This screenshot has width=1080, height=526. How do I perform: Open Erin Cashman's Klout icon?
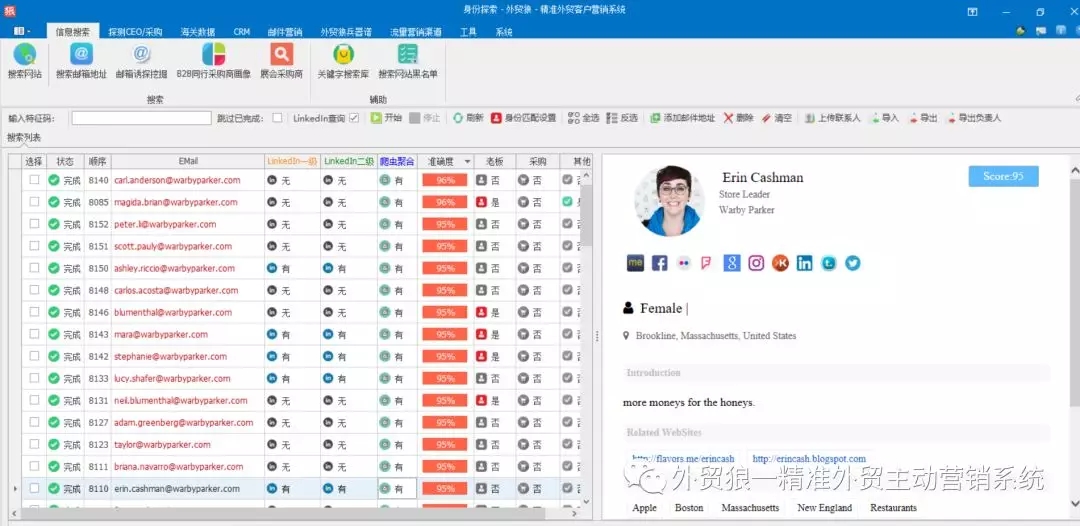(x=780, y=263)
